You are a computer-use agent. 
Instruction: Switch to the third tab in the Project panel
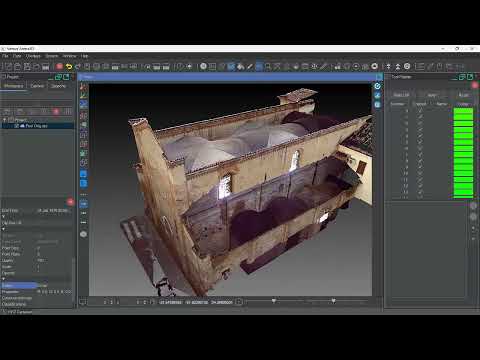pyautogui.click(x=58, y=86)
